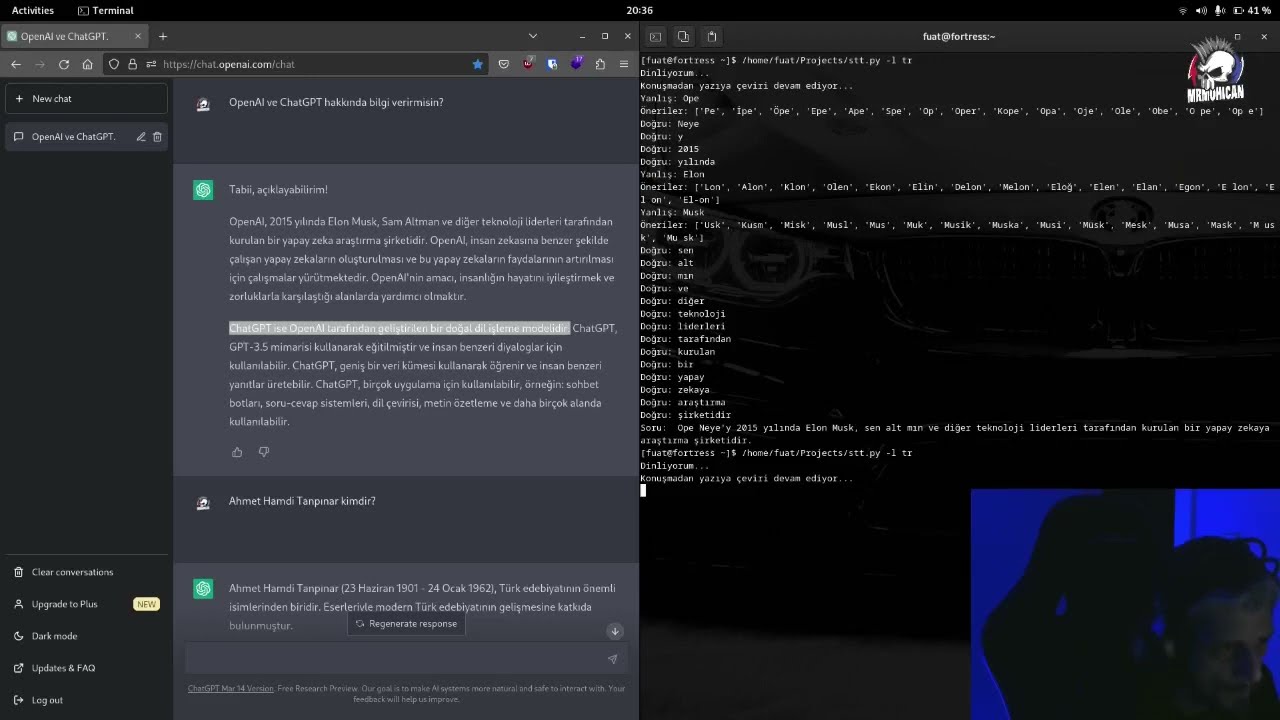Go to browser home page icon
This screenshot has height=720, width=1280.
pyautogui.click(x=88, y=64)
